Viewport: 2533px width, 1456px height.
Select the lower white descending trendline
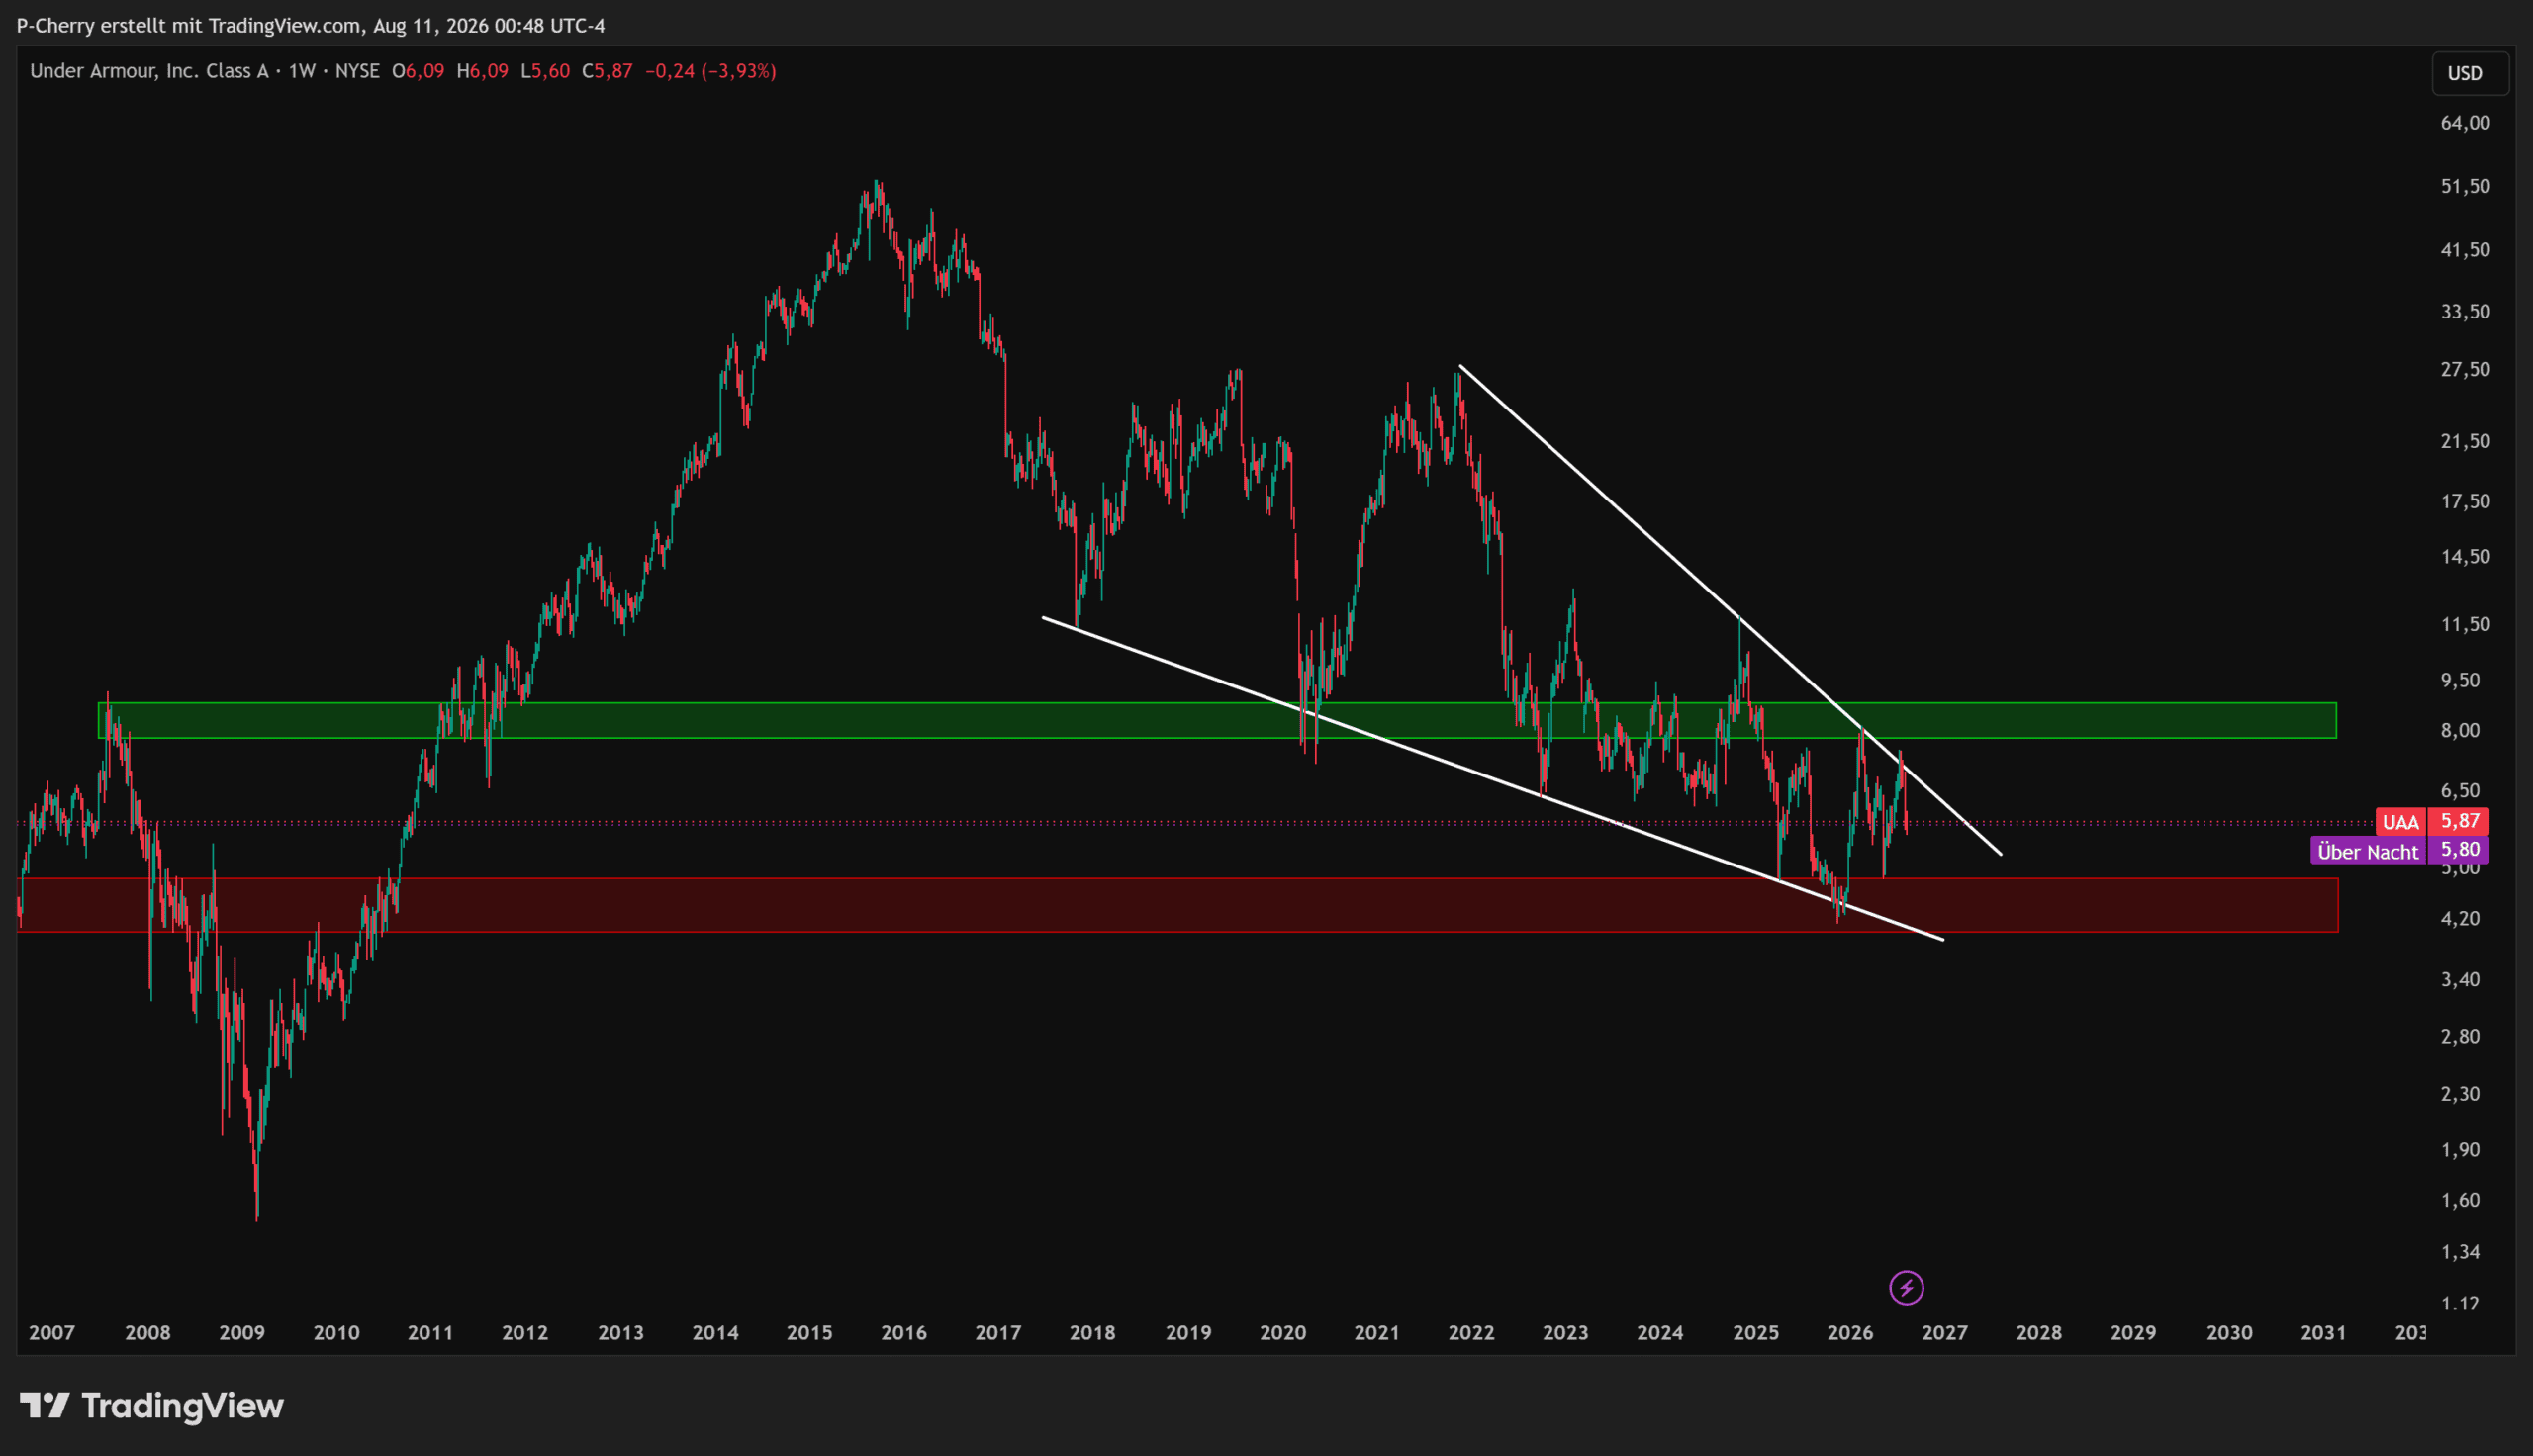click(1493, 778)
